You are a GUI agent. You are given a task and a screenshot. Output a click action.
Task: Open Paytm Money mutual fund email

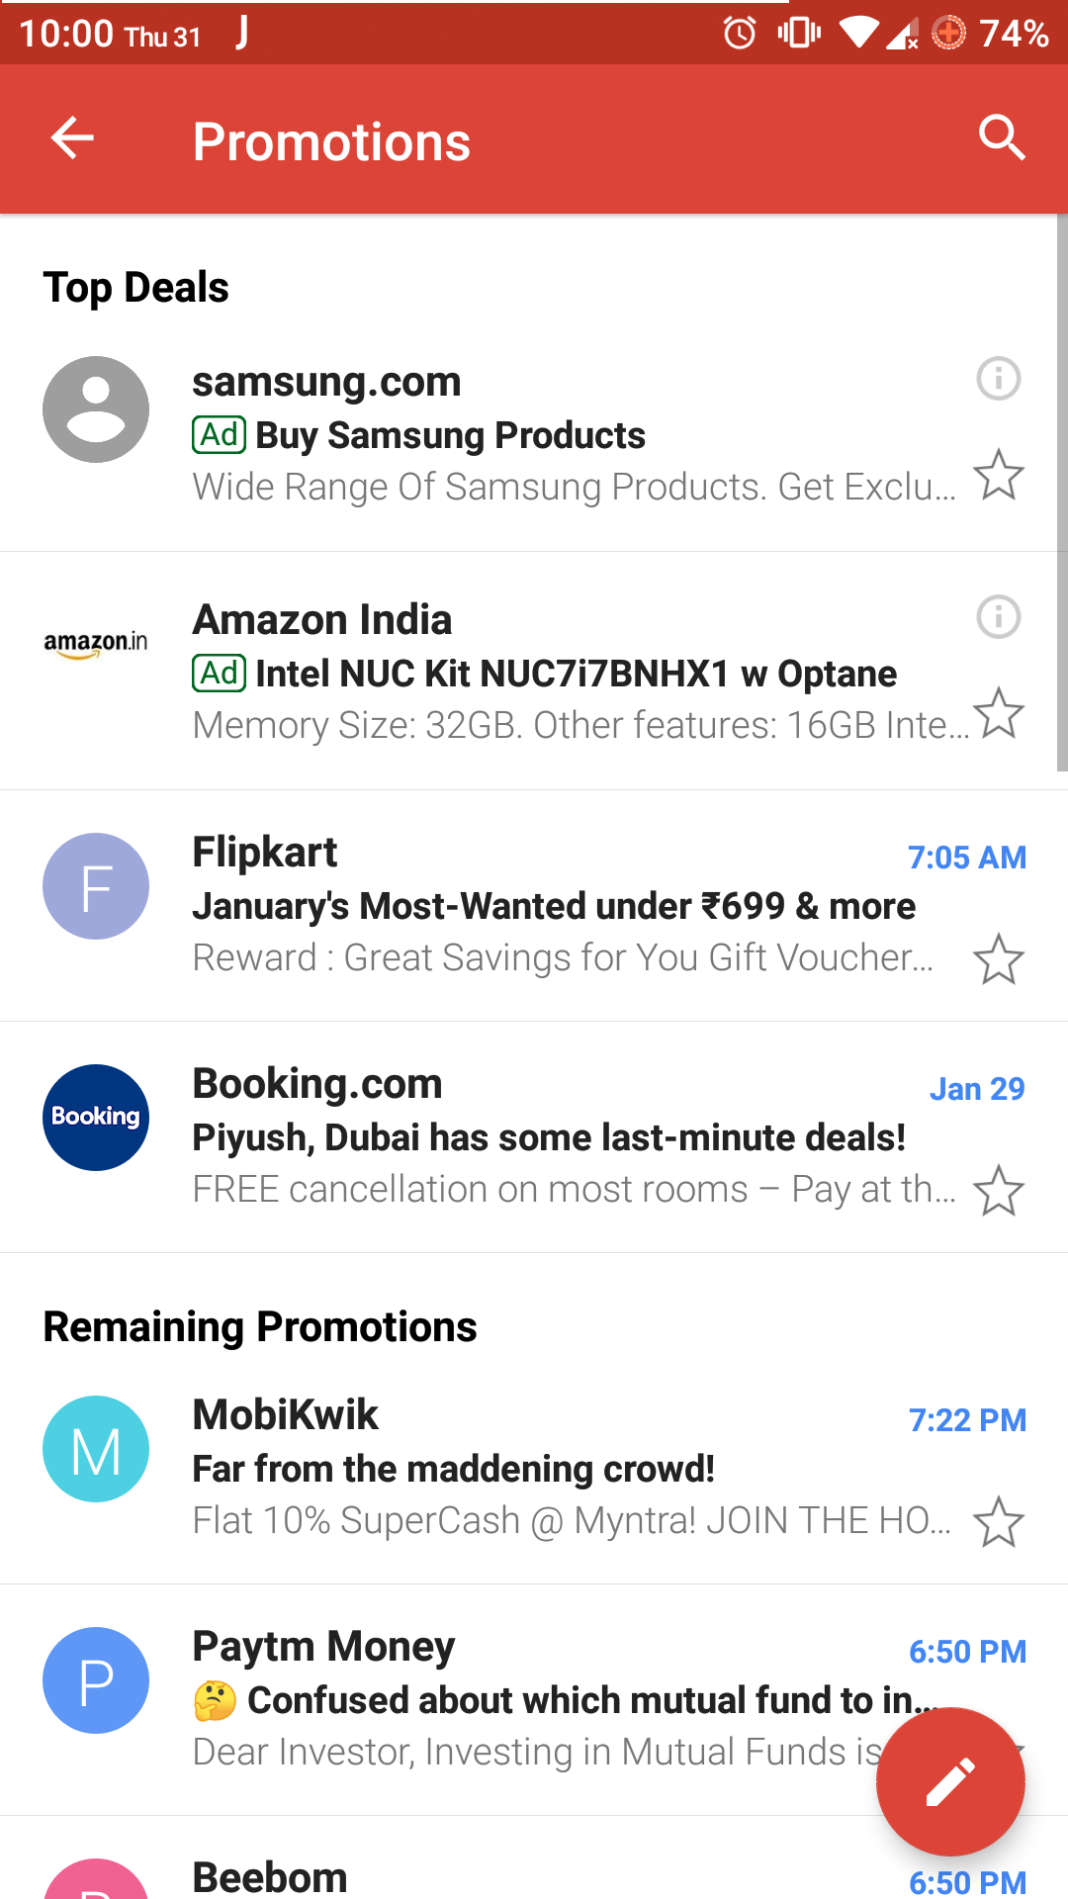(x=530, y=1700)
